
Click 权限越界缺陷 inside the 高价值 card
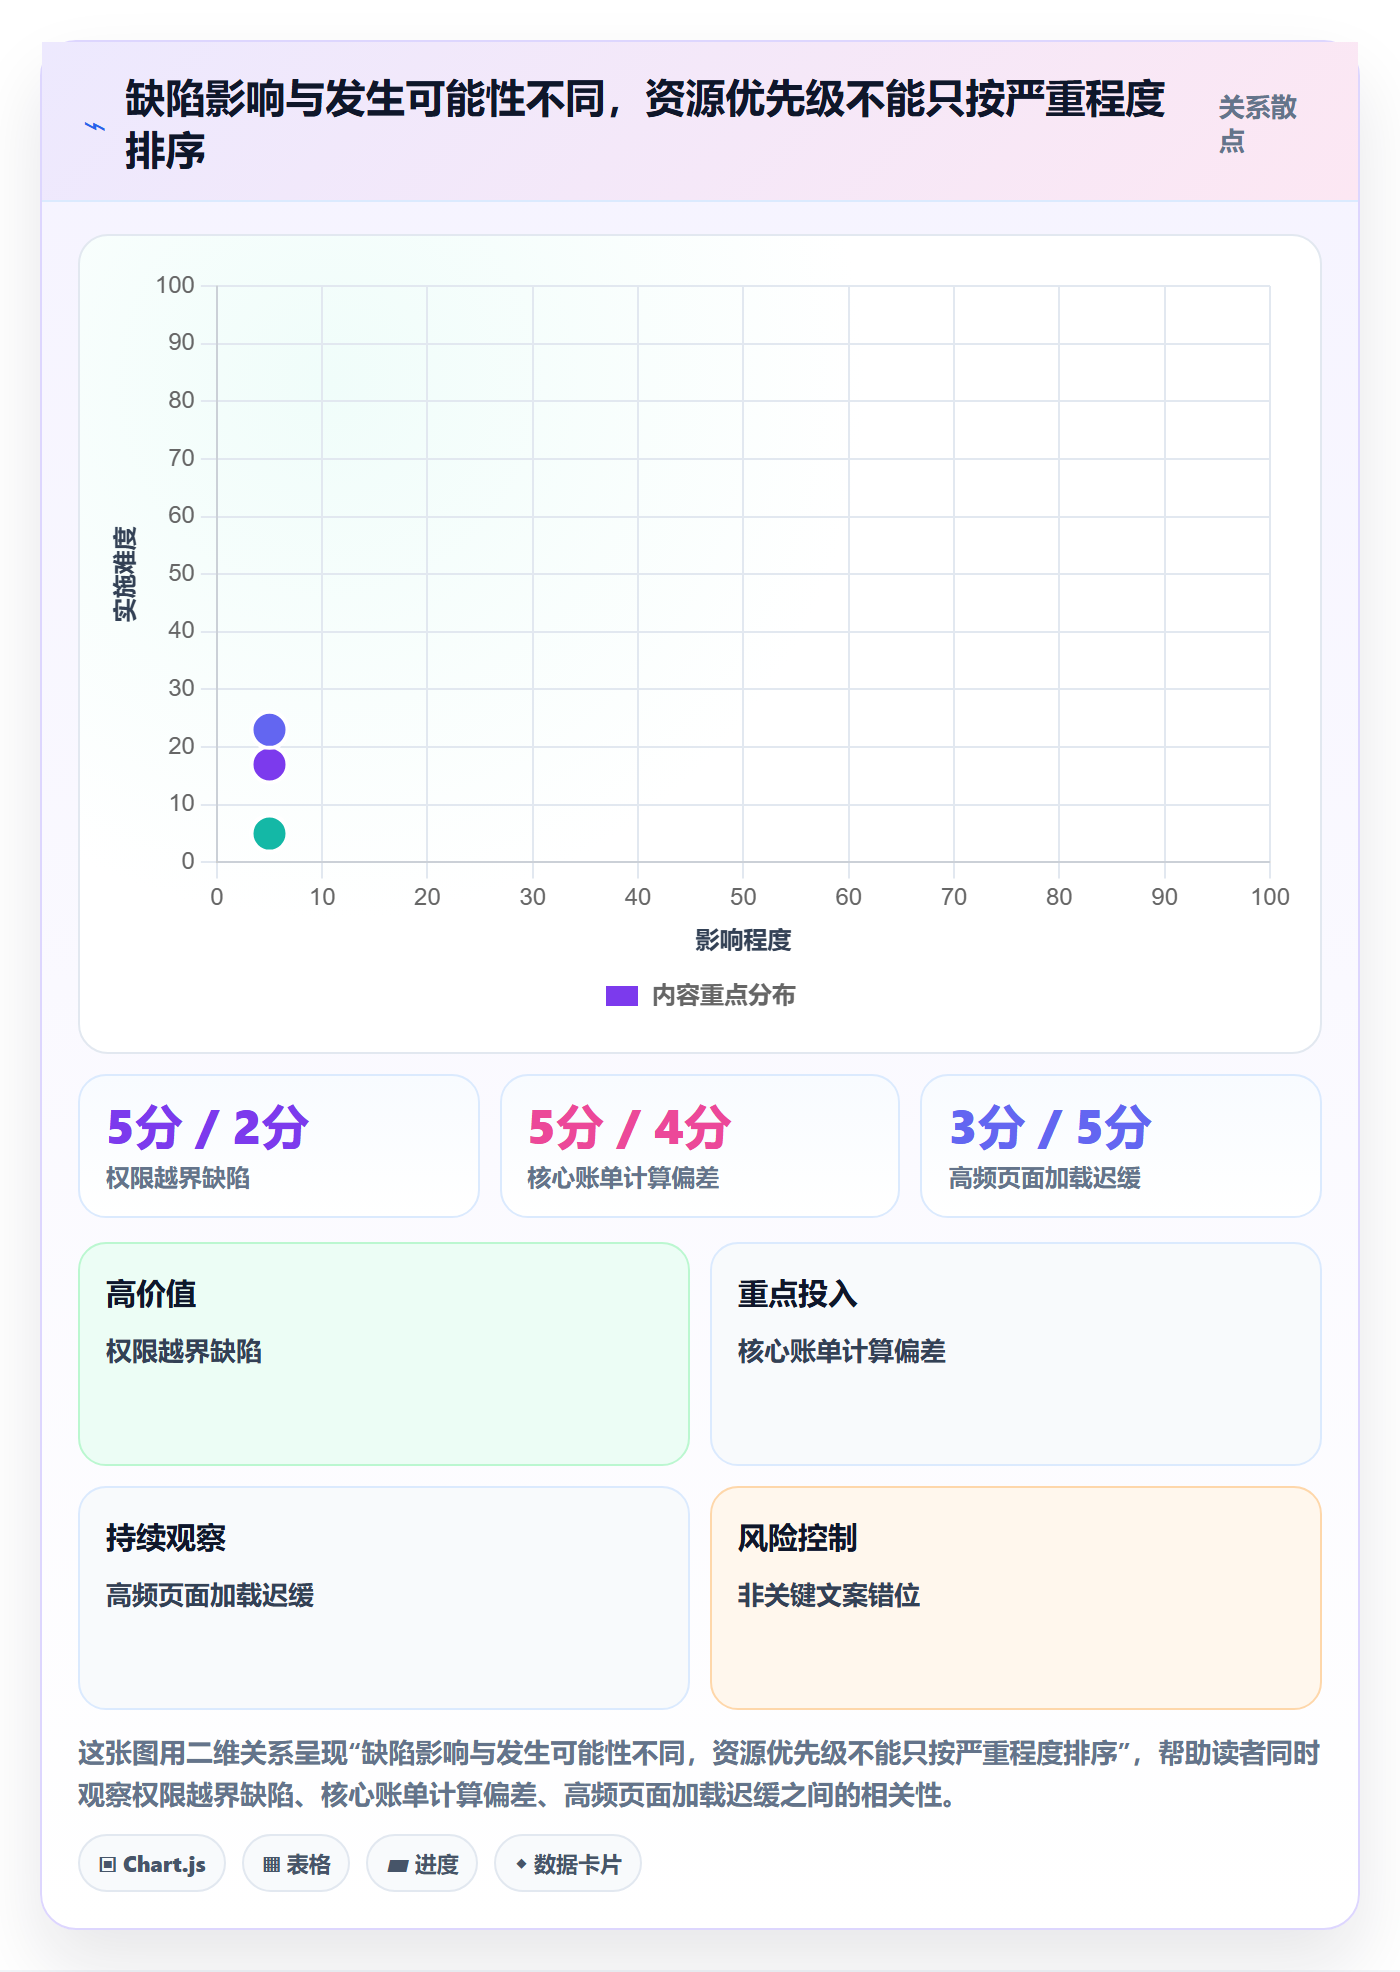pos(184,1351)
